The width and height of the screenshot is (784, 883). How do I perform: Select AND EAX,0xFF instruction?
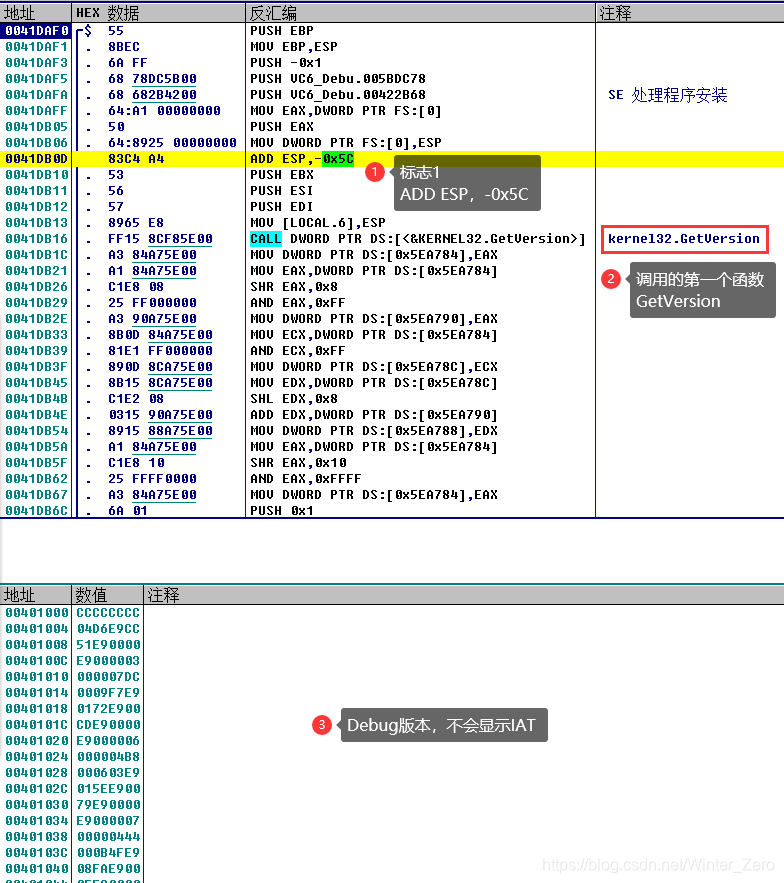click(x=298, y=302)
